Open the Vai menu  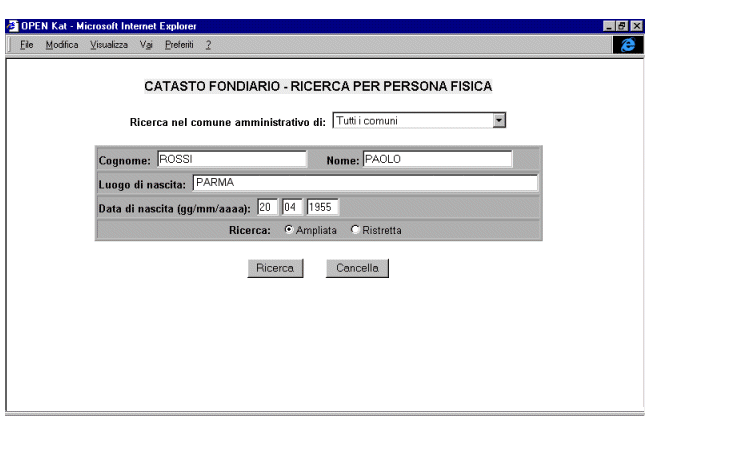[x=145, y=45]
